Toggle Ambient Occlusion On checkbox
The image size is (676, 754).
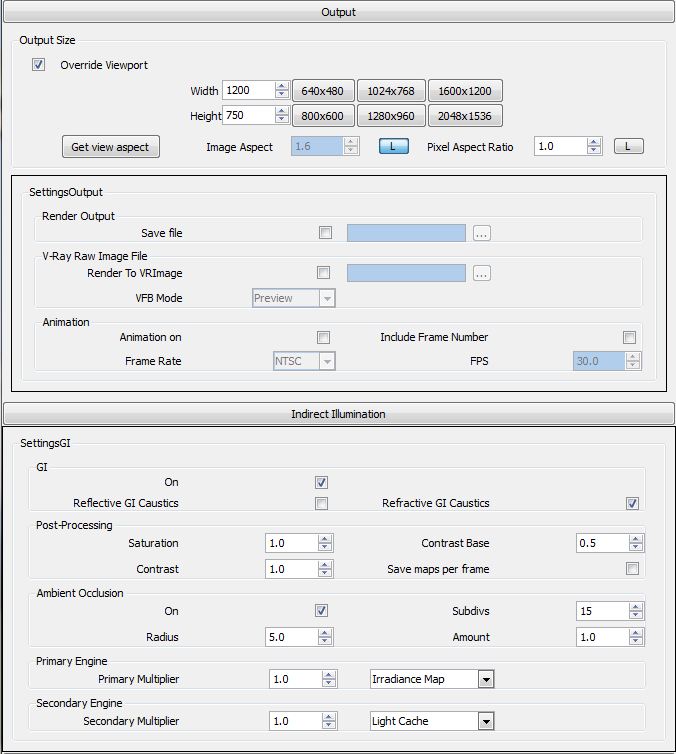pos(322,611)
